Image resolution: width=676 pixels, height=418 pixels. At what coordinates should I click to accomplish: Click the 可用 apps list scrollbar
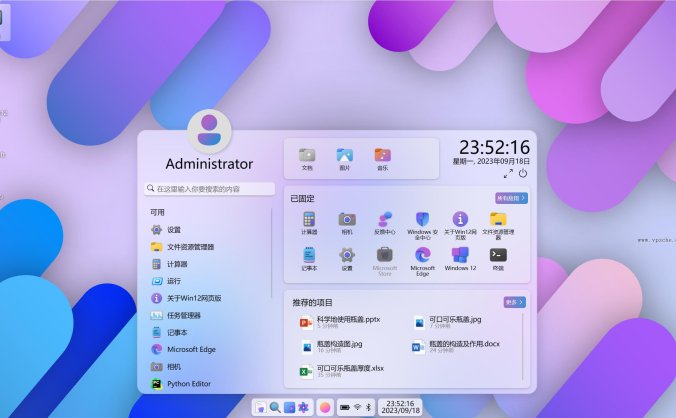(x=272, y=253)
